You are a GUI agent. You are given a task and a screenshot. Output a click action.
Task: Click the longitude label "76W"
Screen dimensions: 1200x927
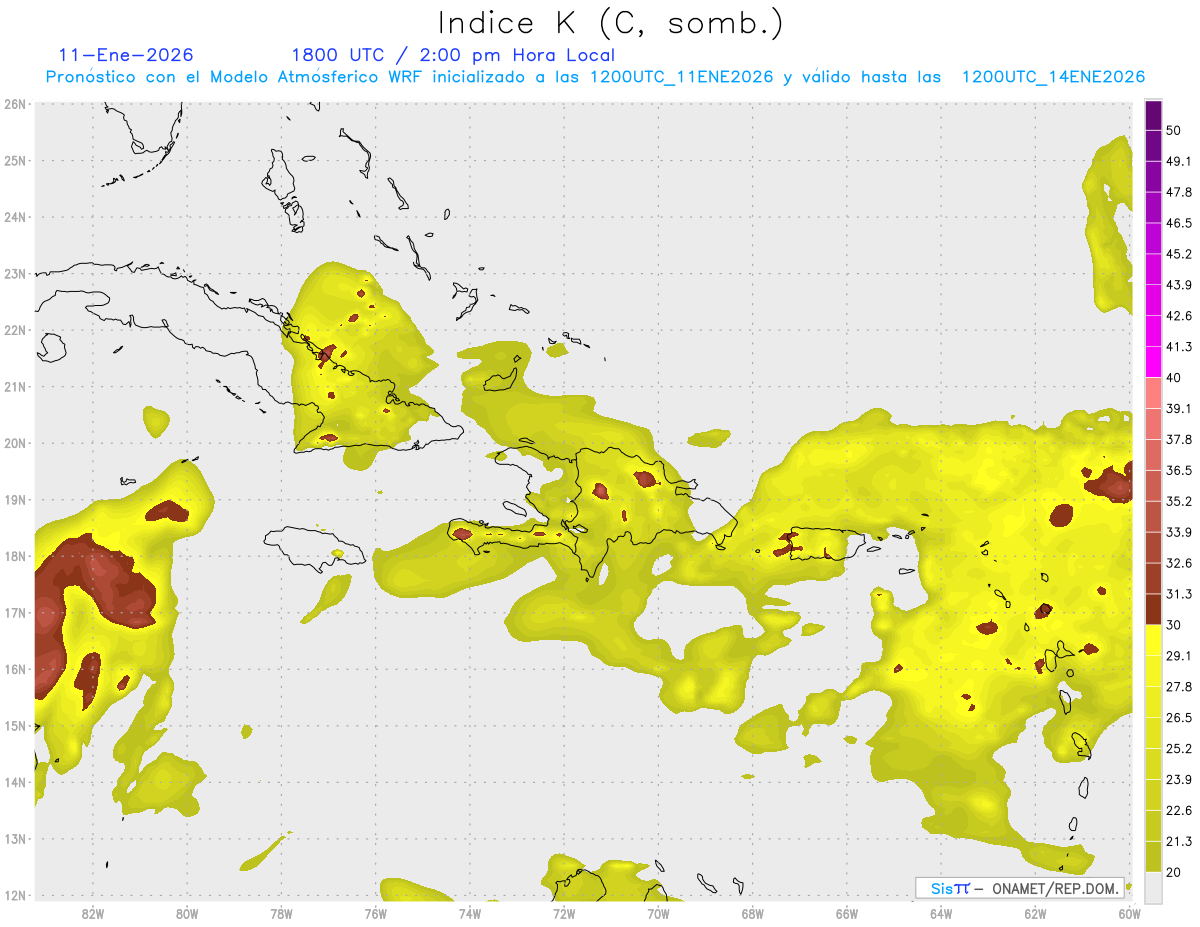(376, 914)
